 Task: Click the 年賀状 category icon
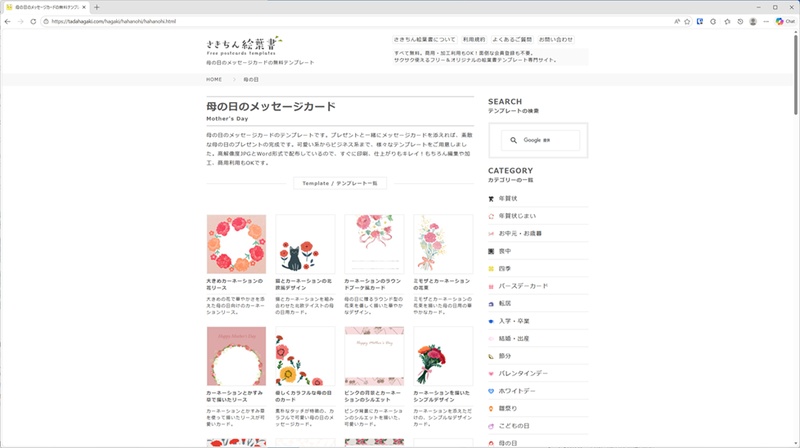491,198
